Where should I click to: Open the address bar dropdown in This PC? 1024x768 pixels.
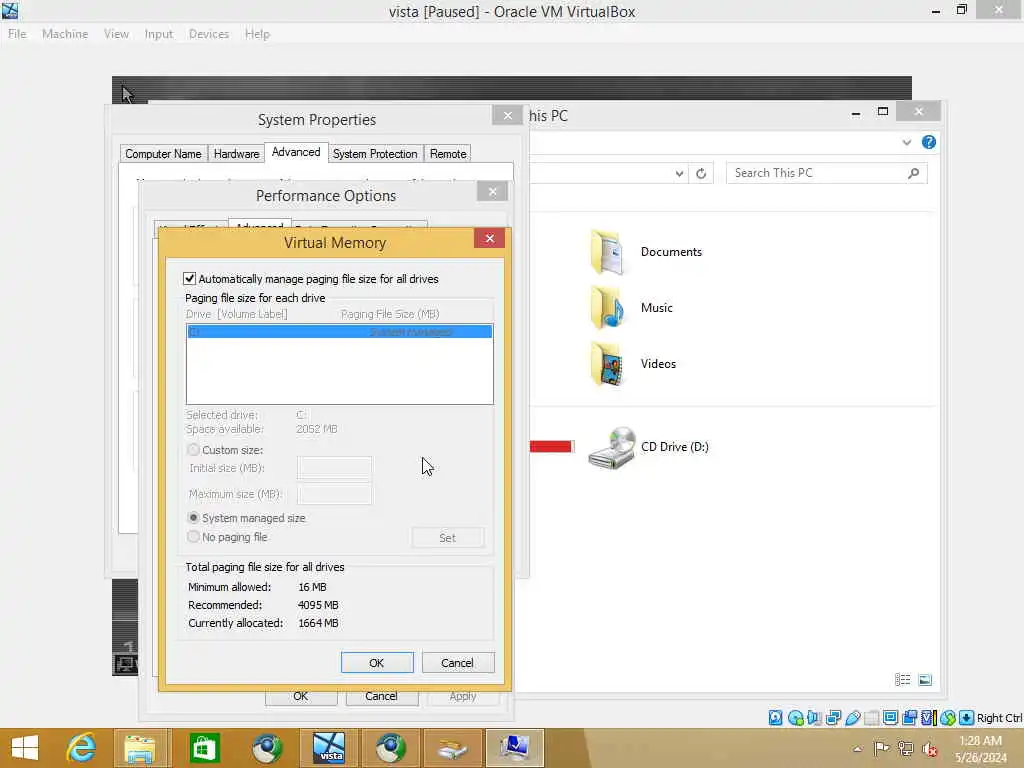pos(679,173)
